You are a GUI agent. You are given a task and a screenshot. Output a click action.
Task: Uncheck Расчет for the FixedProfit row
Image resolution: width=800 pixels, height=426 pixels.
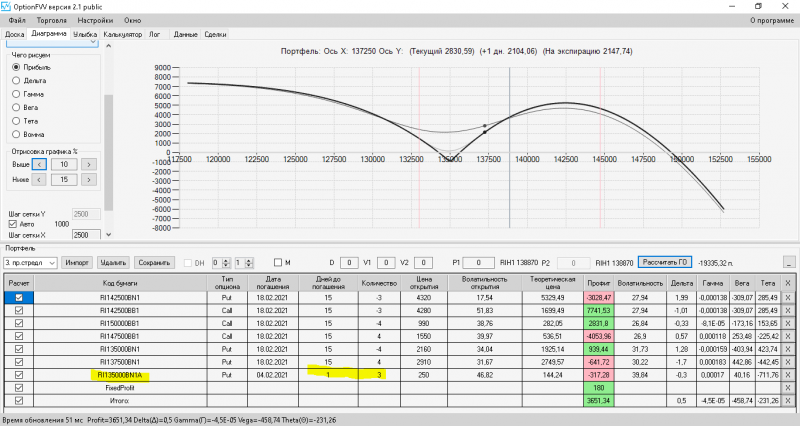pos(19,388)
